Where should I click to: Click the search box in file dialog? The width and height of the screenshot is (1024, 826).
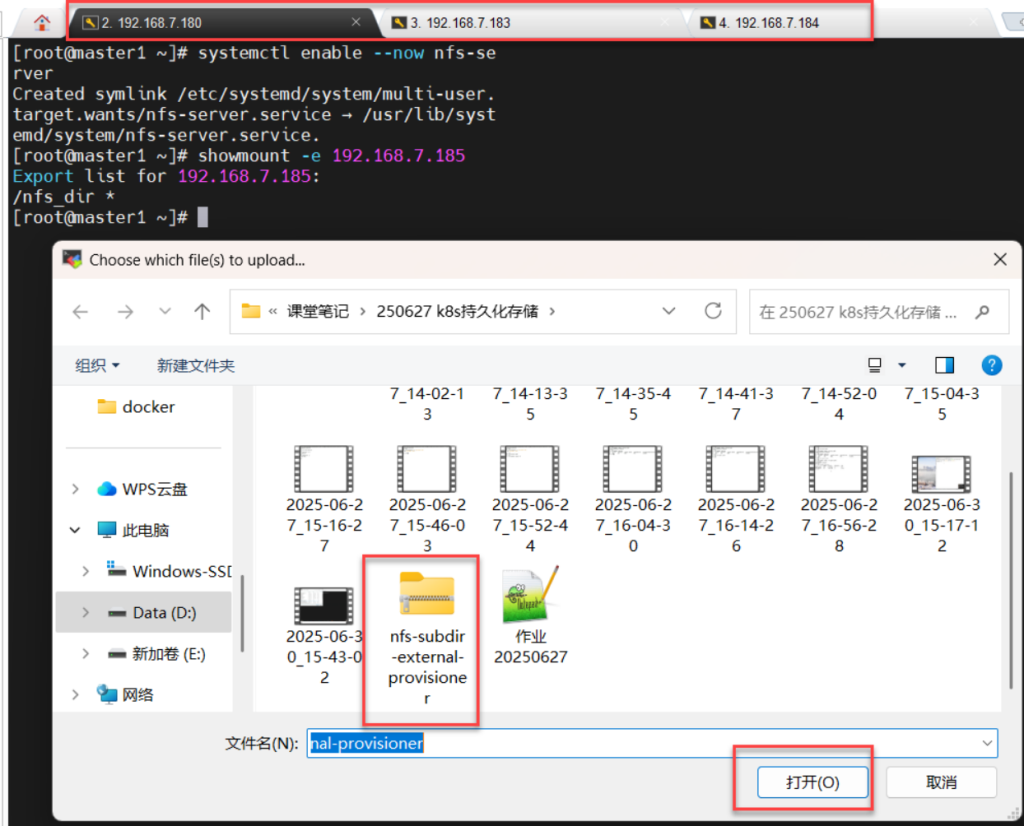click(860, 312)
